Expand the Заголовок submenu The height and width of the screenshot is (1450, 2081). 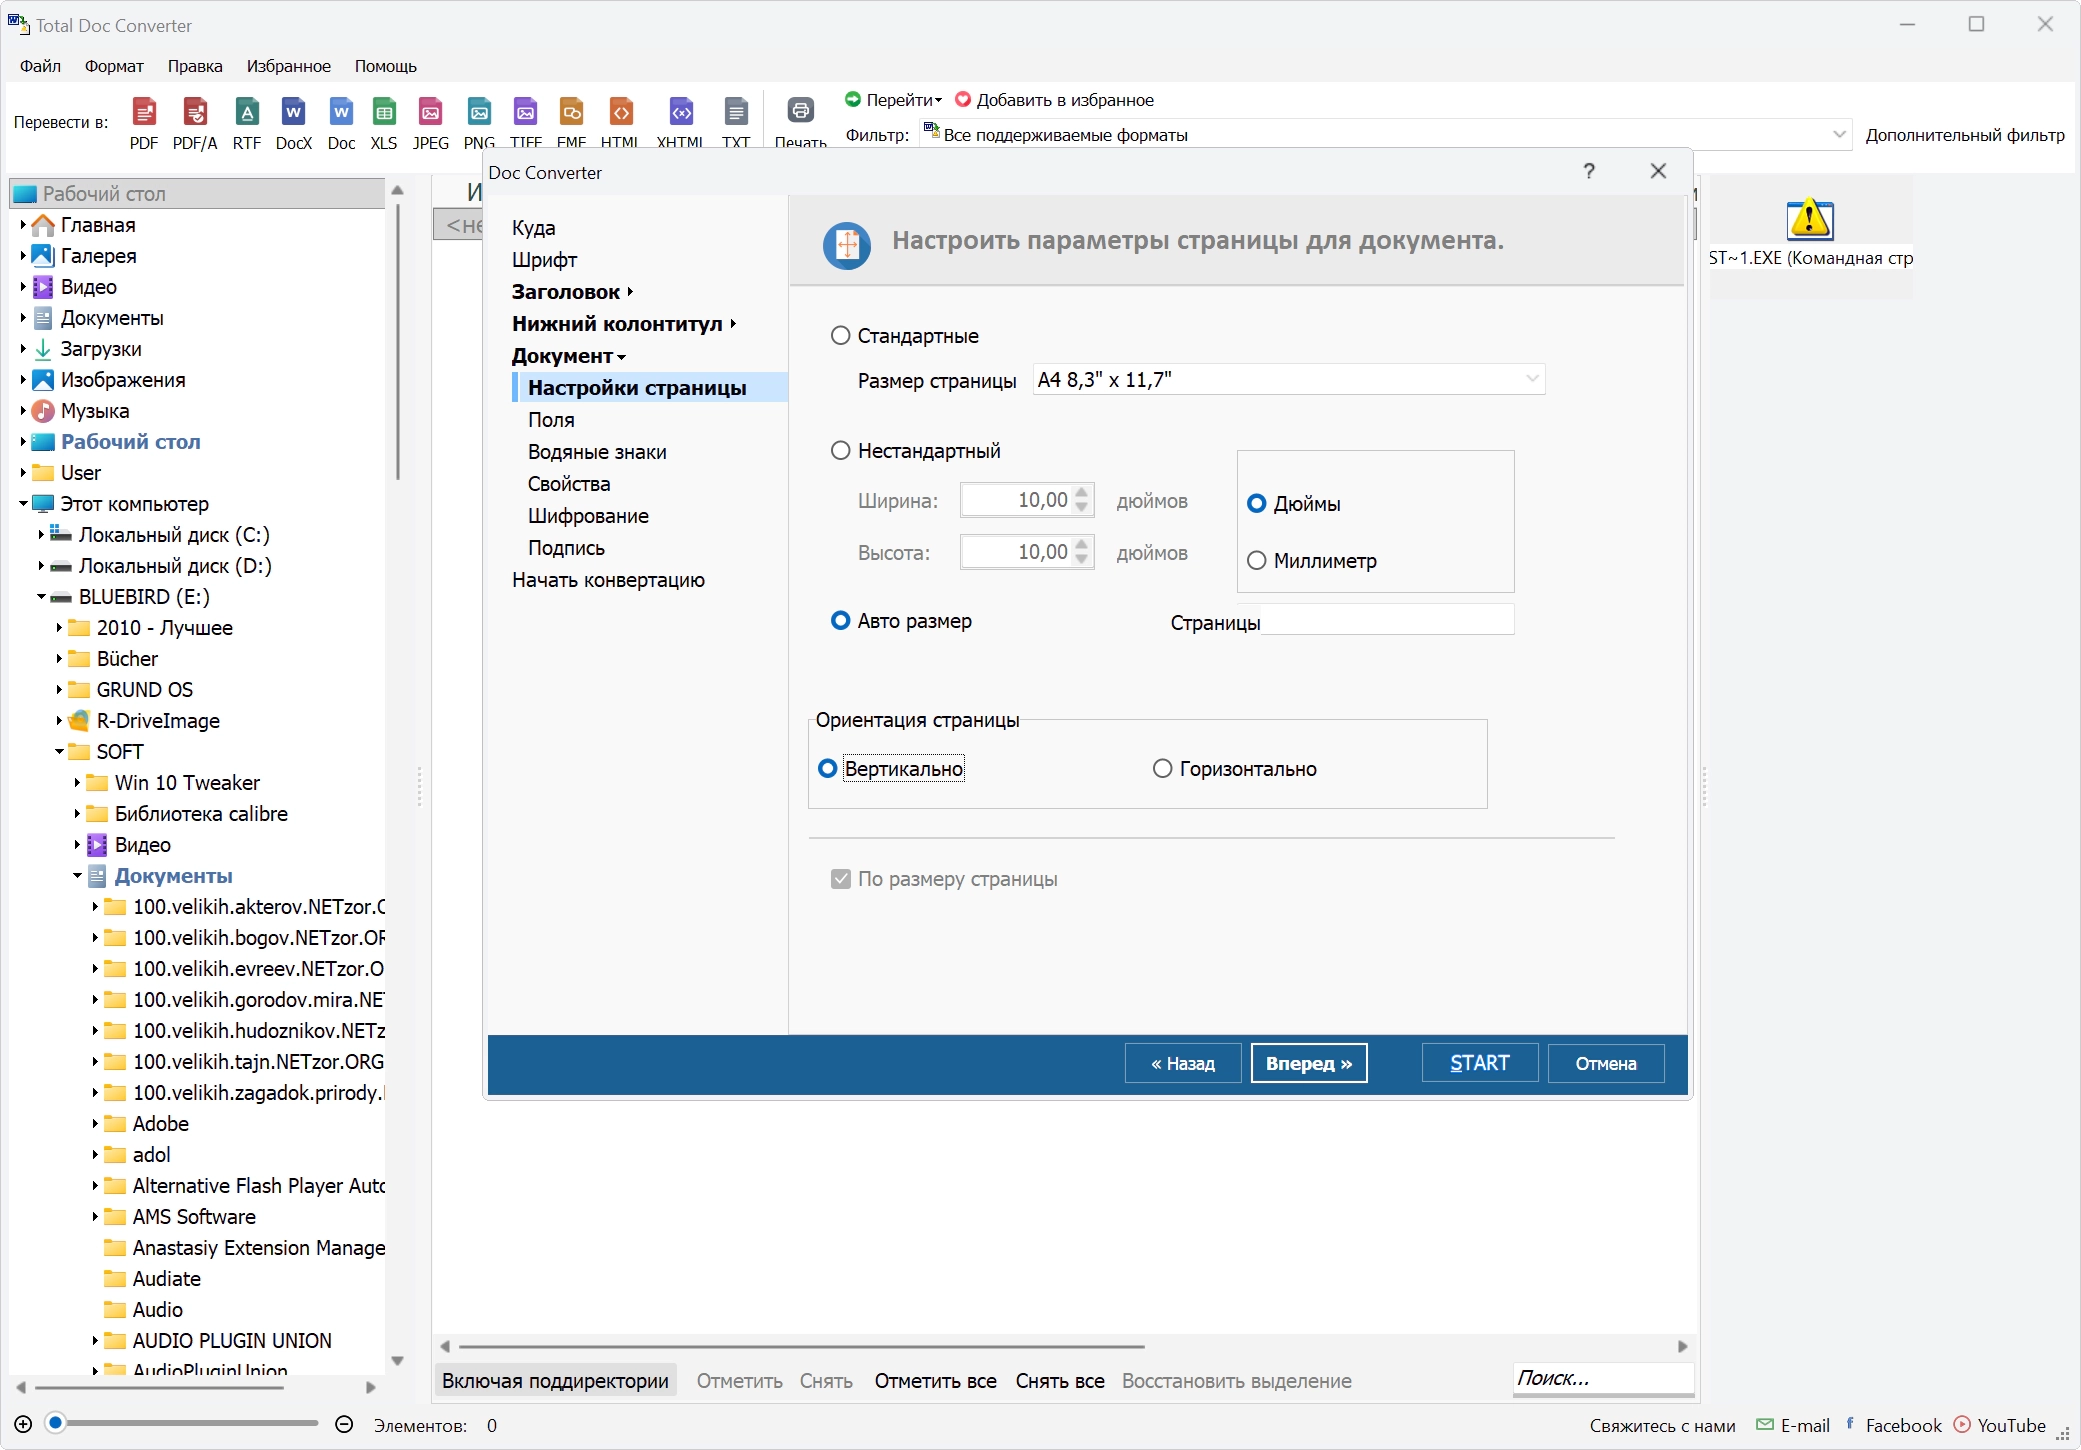click(x=572, y=292)
